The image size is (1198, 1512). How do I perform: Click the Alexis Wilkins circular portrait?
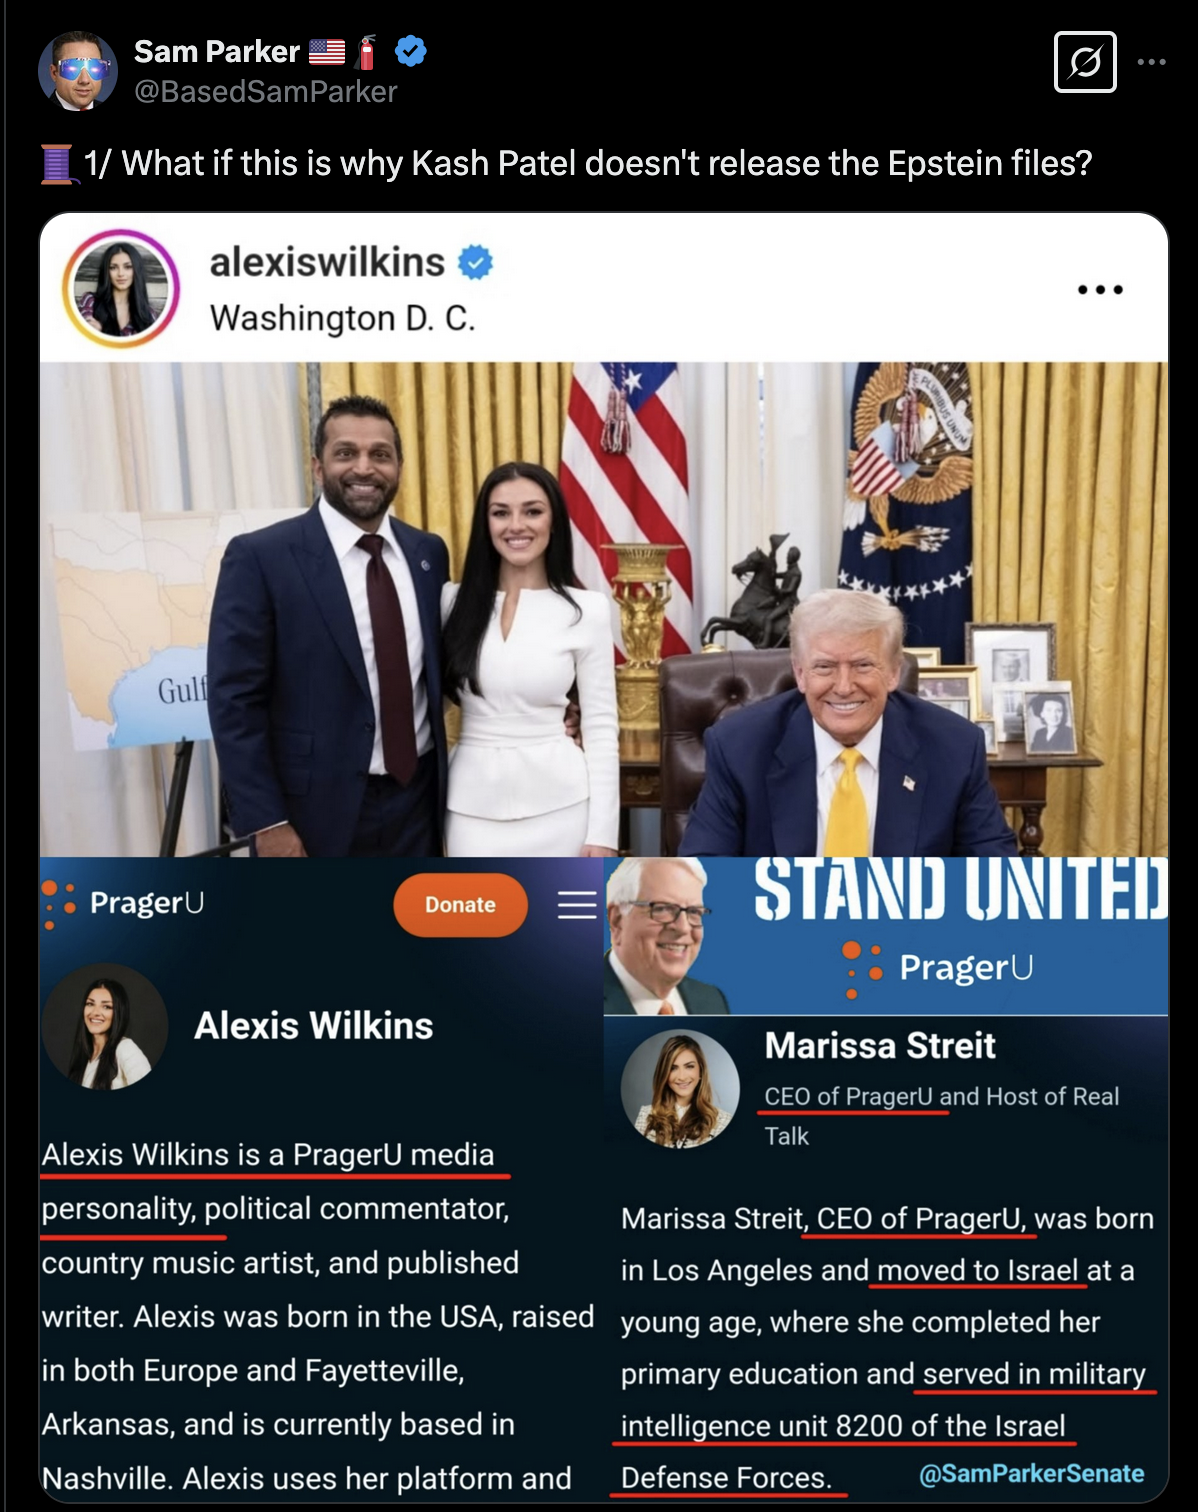click(105, 1027)
